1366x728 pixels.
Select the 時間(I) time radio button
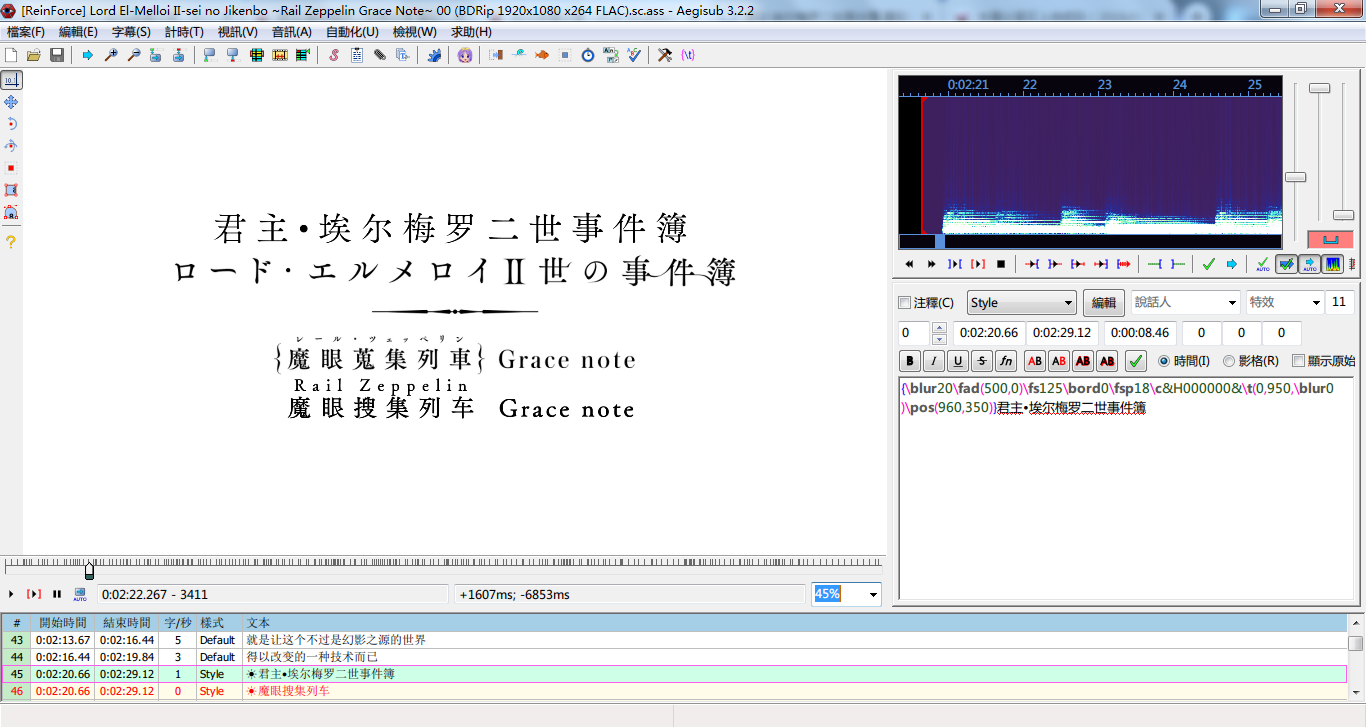coord(1184,361)
